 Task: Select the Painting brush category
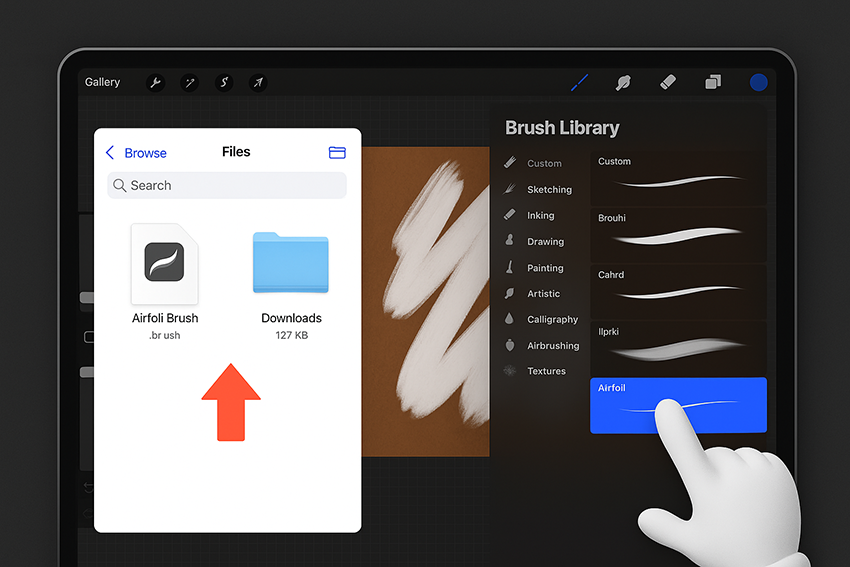click(545, 268)
